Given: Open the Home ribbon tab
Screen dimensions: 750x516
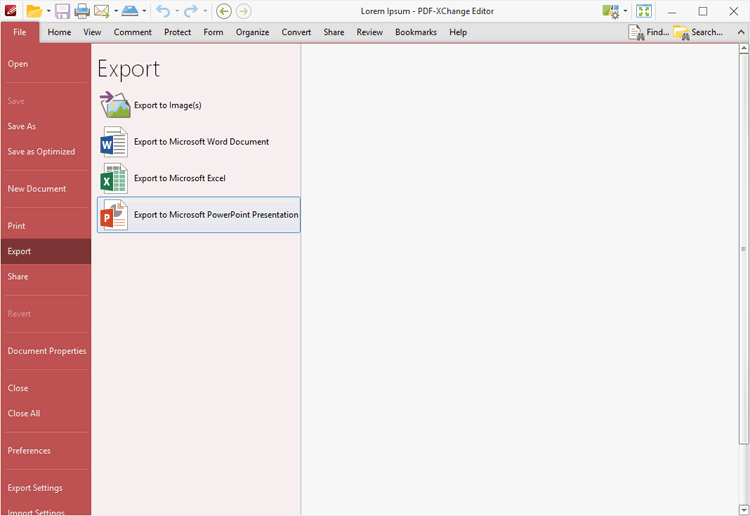Looking at the screenshot, I should 59,32.
